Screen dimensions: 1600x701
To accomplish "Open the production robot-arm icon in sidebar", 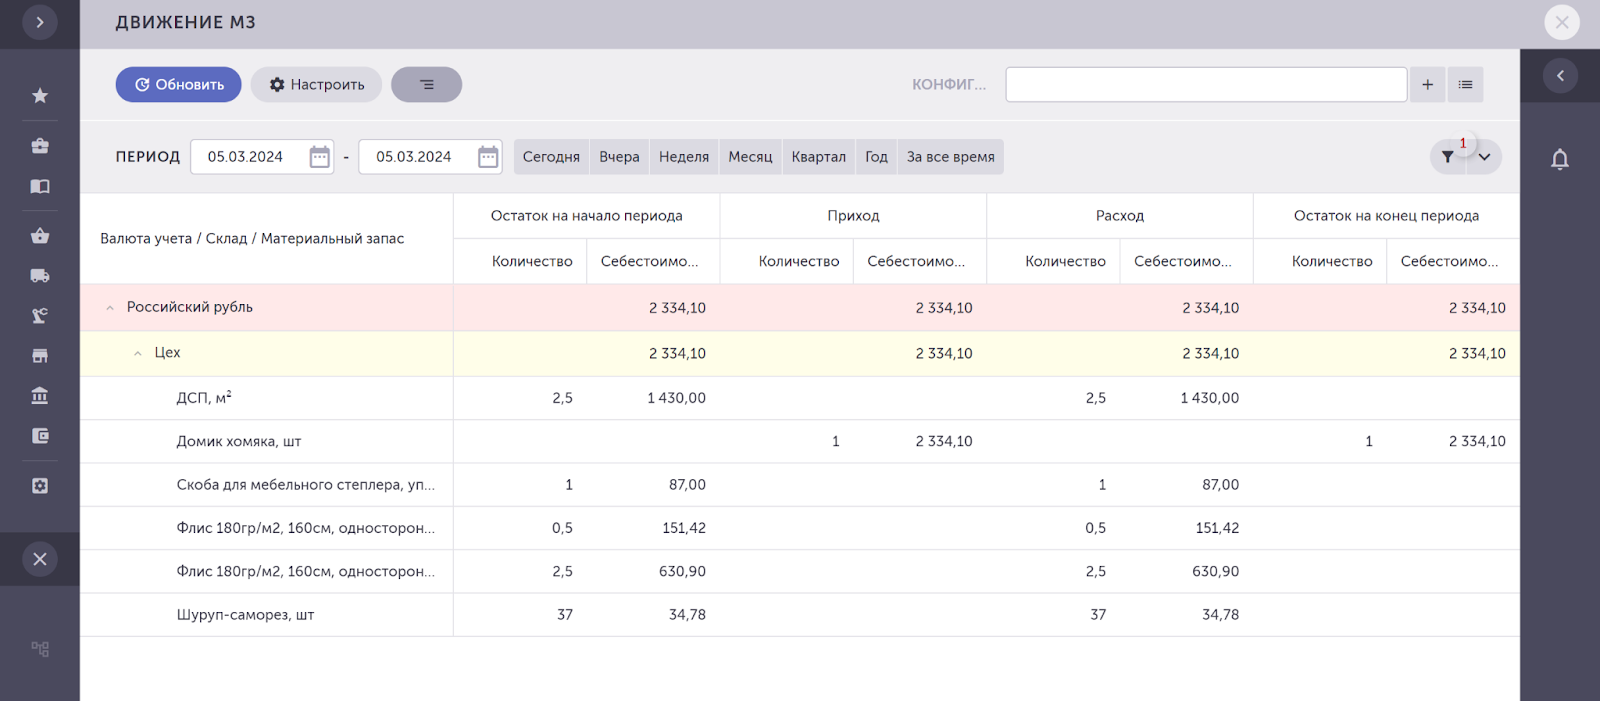I will pyautogui.click(x=40, y=316).
